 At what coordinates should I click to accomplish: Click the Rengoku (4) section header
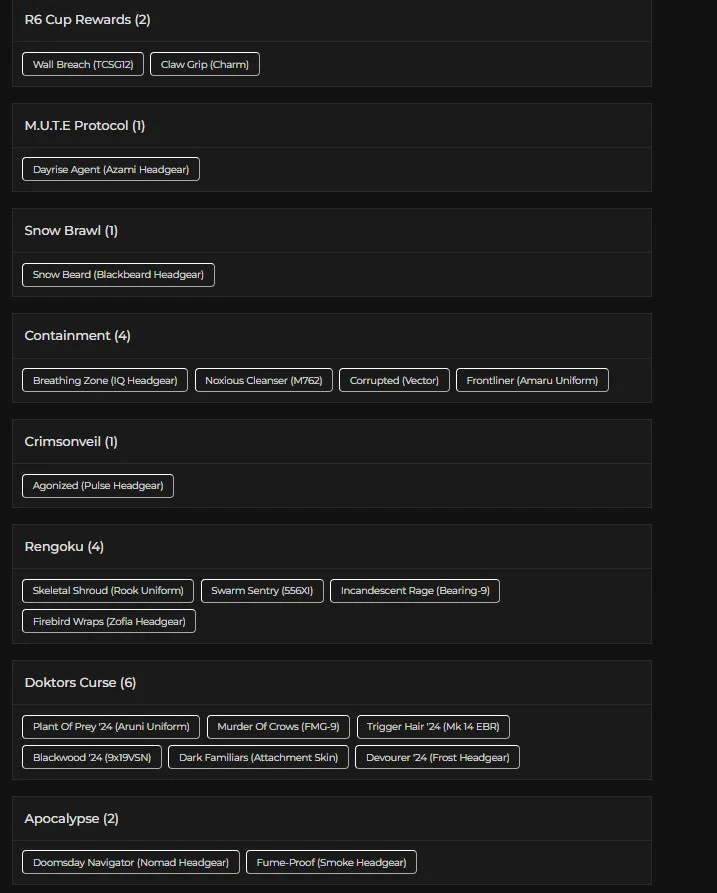(x=64, y=547)
